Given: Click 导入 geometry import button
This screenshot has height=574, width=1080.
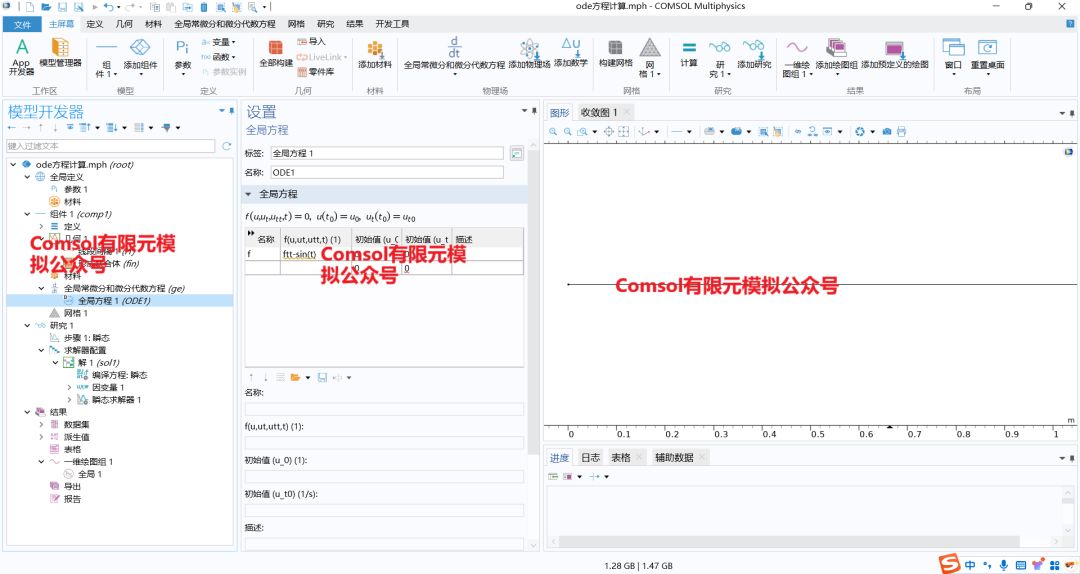Looking at the screenshot, I should tap(311, 41).
